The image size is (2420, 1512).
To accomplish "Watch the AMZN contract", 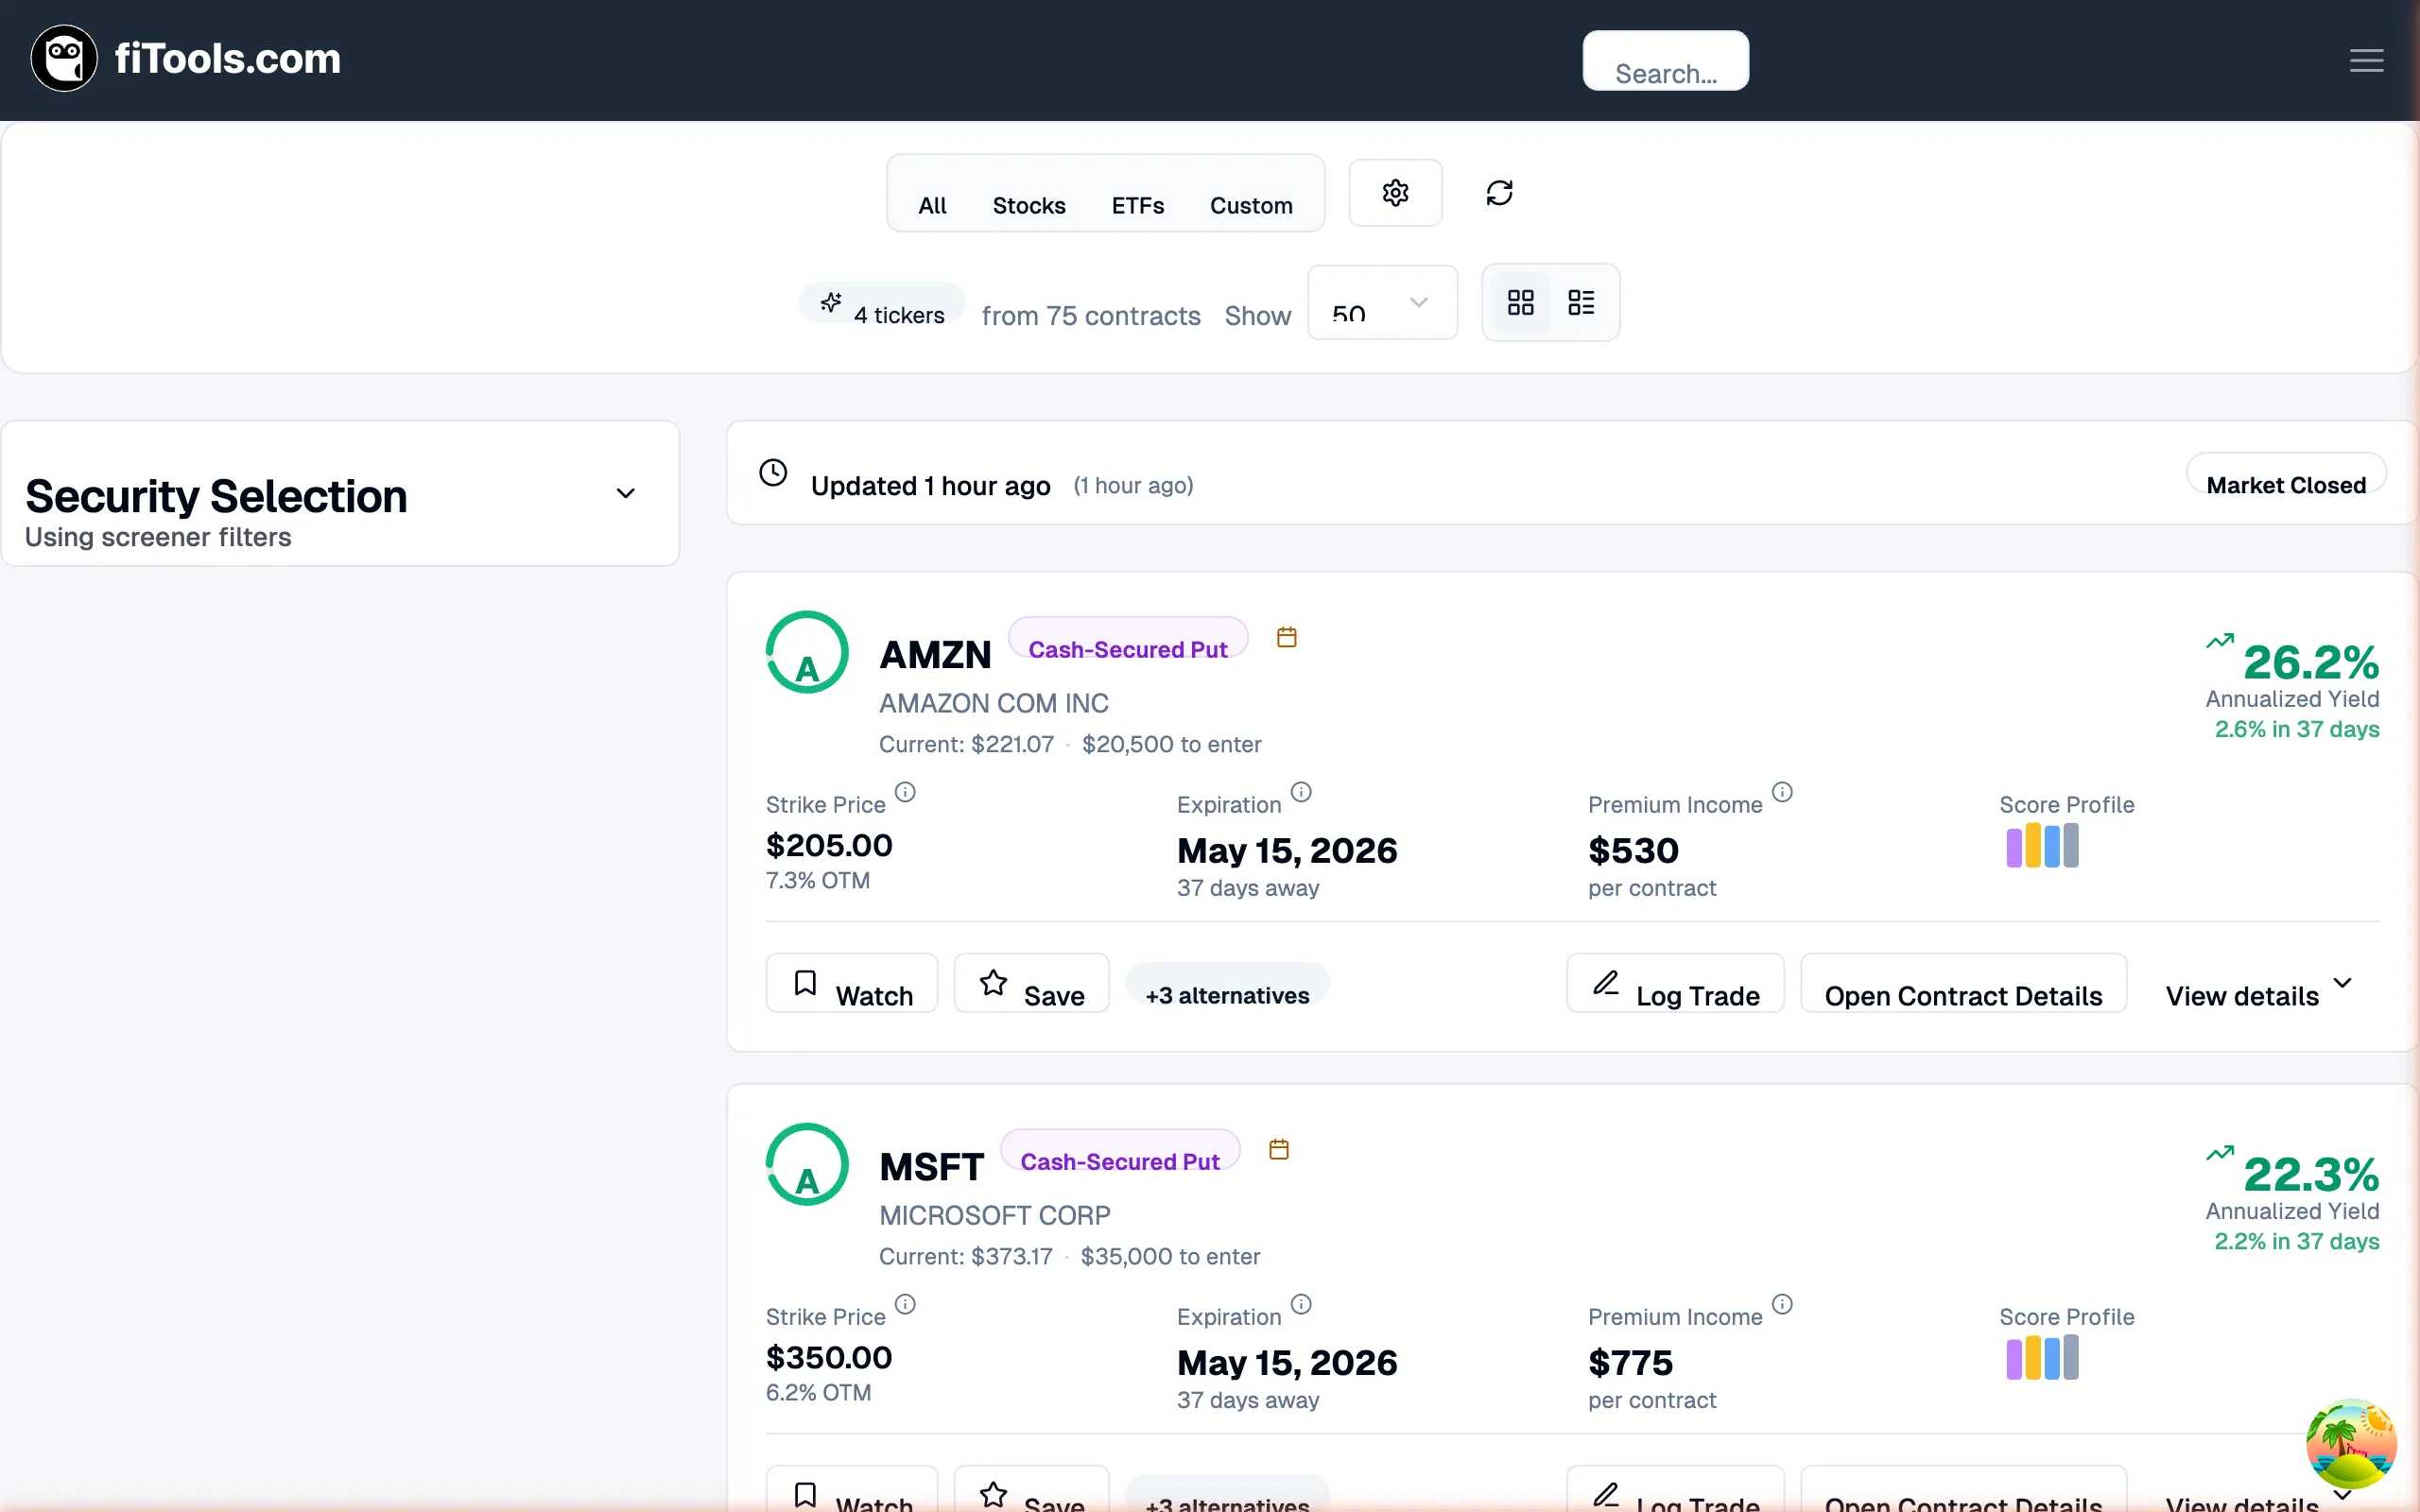I will (x=852, y=984).
